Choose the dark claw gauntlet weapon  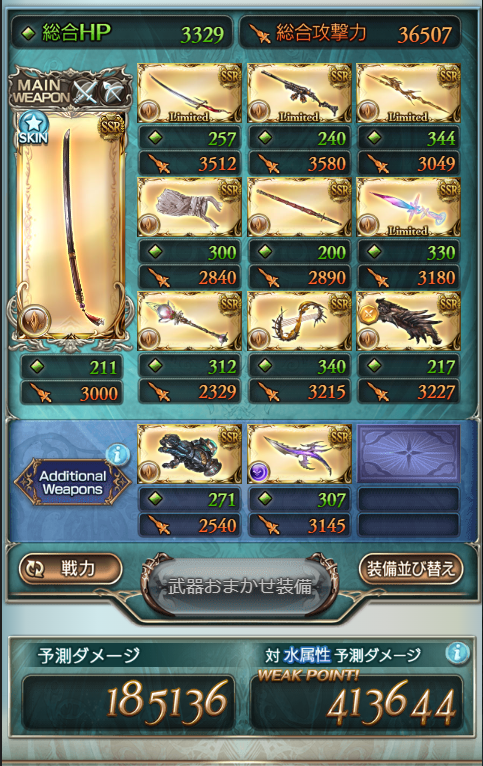408,321
